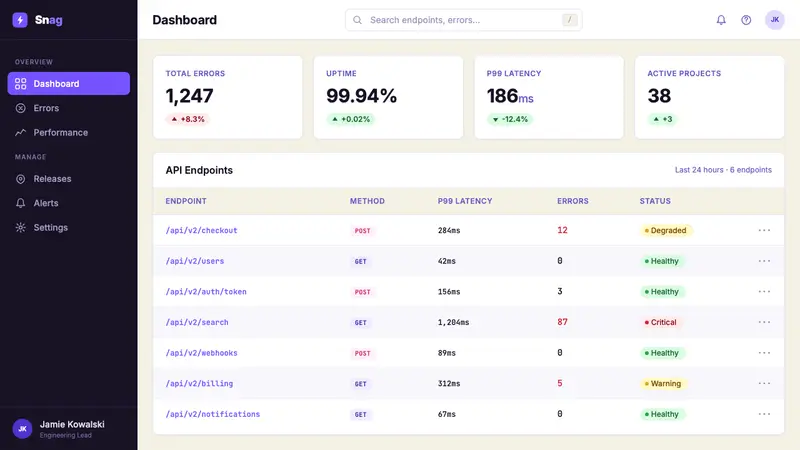Click the Degraded status badge
800x450 pixels.
coord(666,230)
